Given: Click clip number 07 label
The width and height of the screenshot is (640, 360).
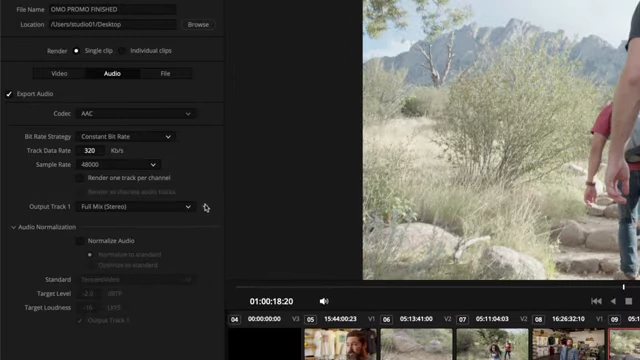Looking at the screenshot, I should click(462, 320).
